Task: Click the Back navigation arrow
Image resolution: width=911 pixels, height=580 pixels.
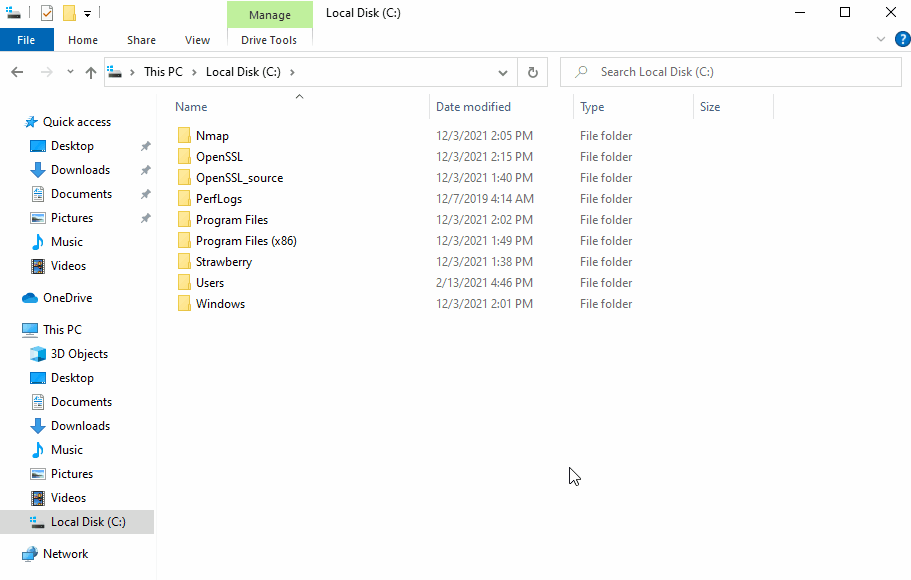Action: click(x=17, y=72)
